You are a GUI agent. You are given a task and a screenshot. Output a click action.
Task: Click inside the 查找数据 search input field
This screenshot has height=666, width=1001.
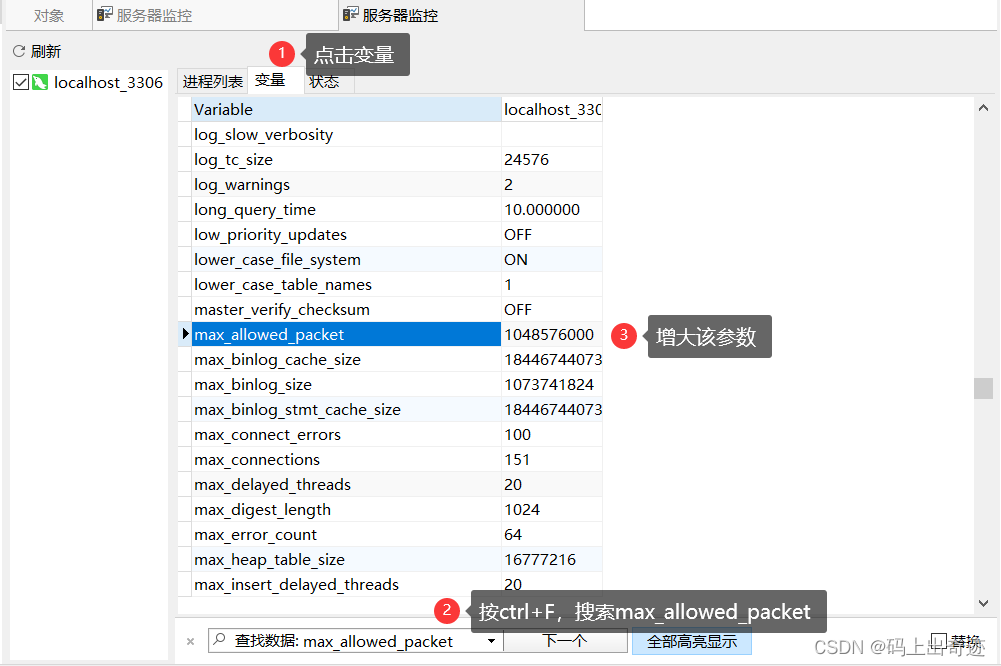(x=350, y=641)
